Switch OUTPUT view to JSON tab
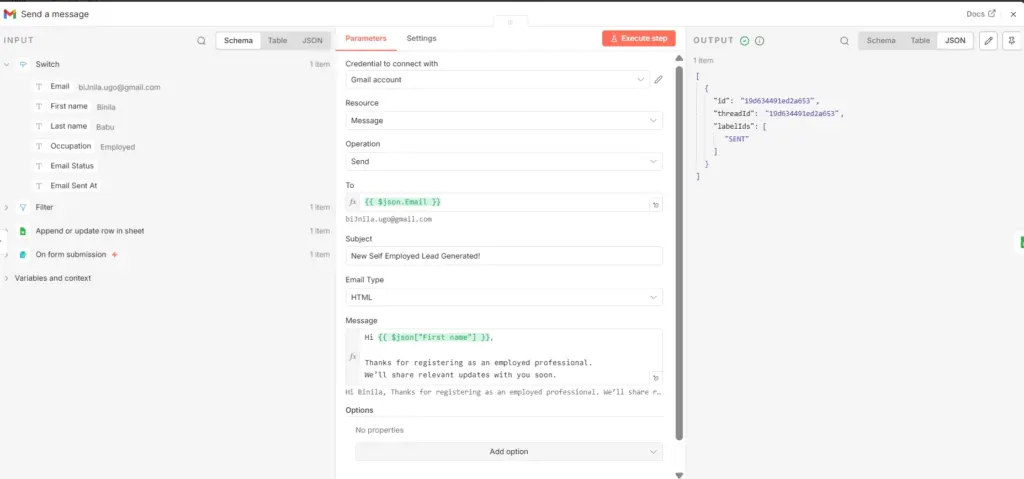Viewport: 1024px width, 479px height. [x=955, y=41]
